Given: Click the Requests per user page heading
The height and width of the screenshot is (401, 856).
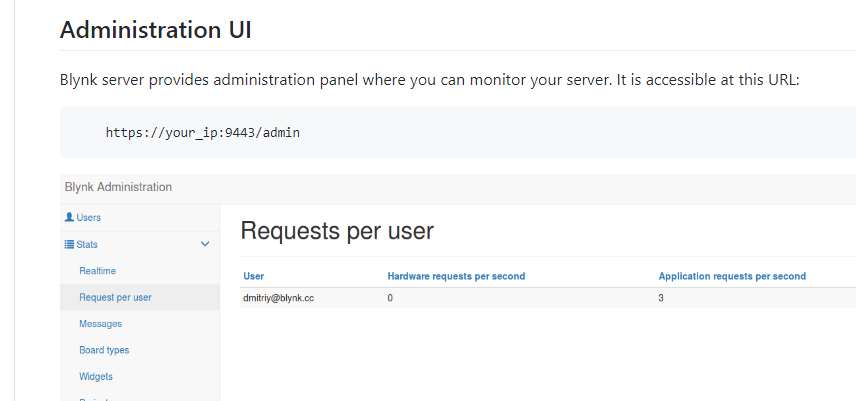Looking at the screenshot, I should click(x=337, y=231).
